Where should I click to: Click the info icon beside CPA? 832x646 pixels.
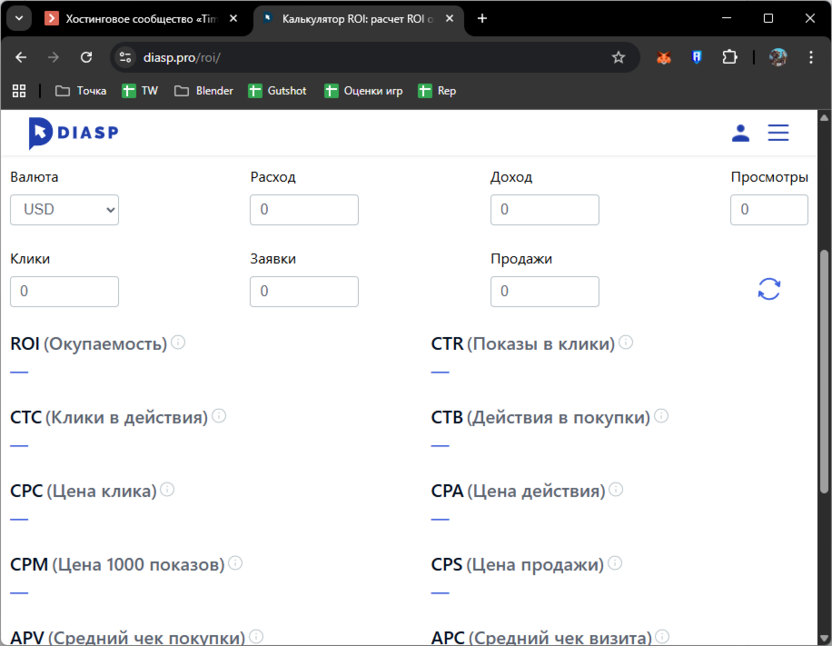(x=616, y=489)
